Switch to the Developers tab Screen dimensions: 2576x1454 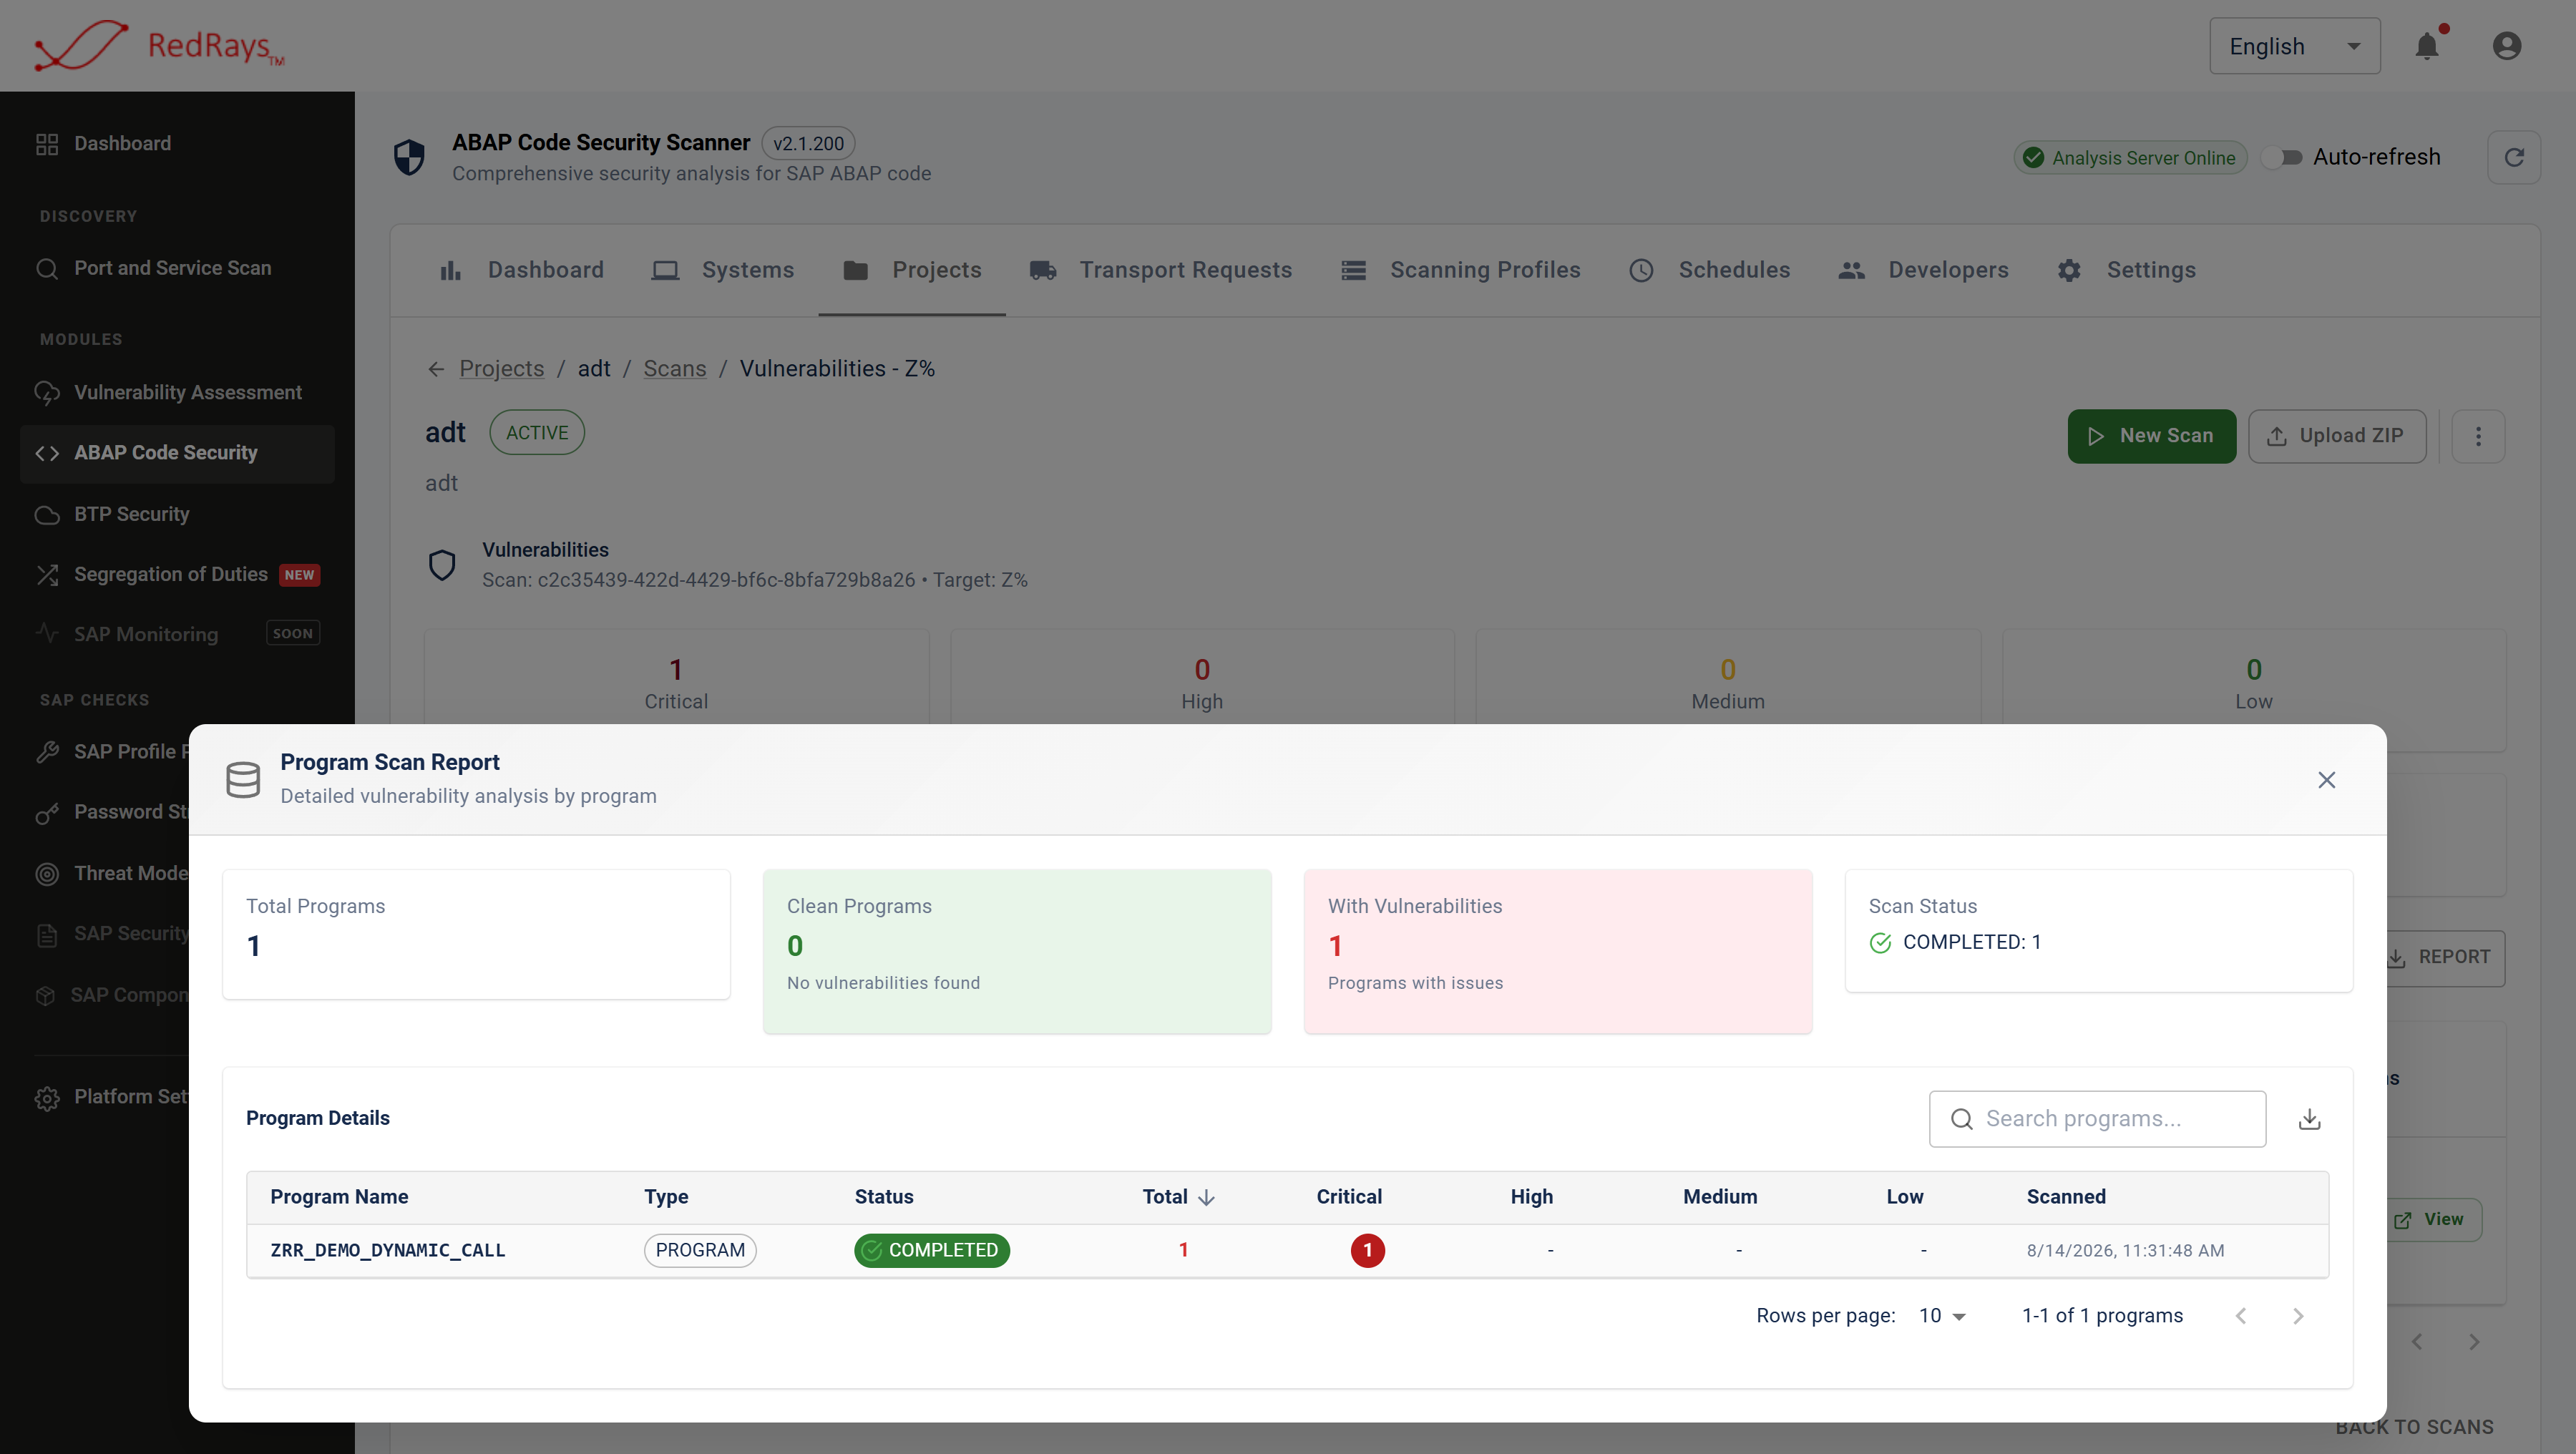click(x=1924, y=270)
